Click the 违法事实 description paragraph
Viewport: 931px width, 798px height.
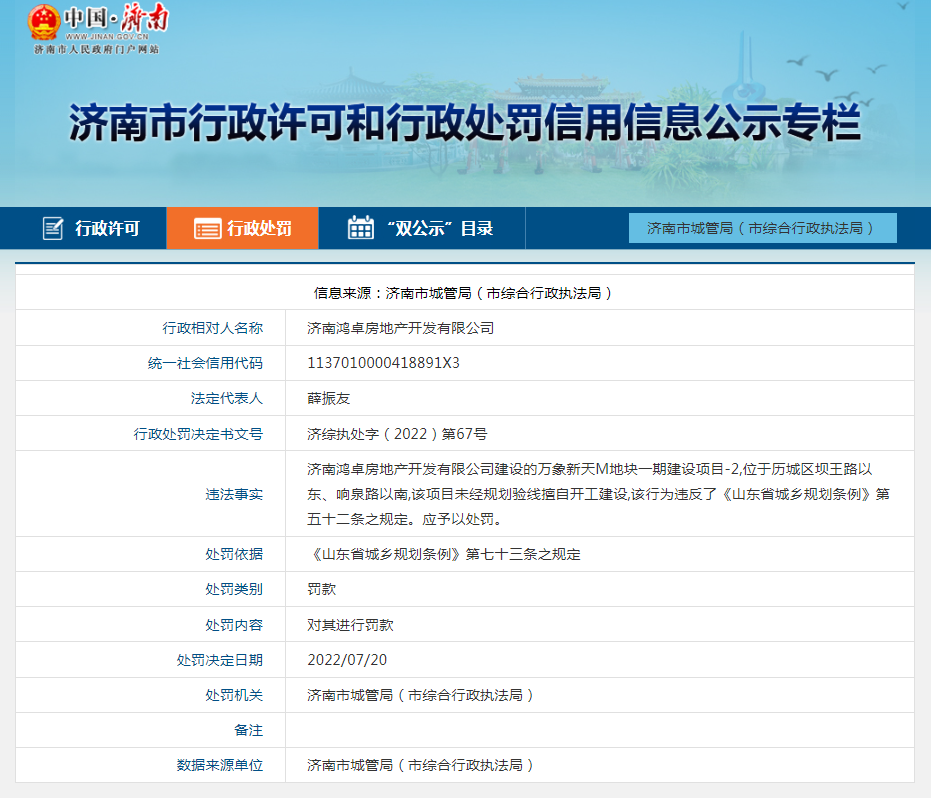[598, 494]
